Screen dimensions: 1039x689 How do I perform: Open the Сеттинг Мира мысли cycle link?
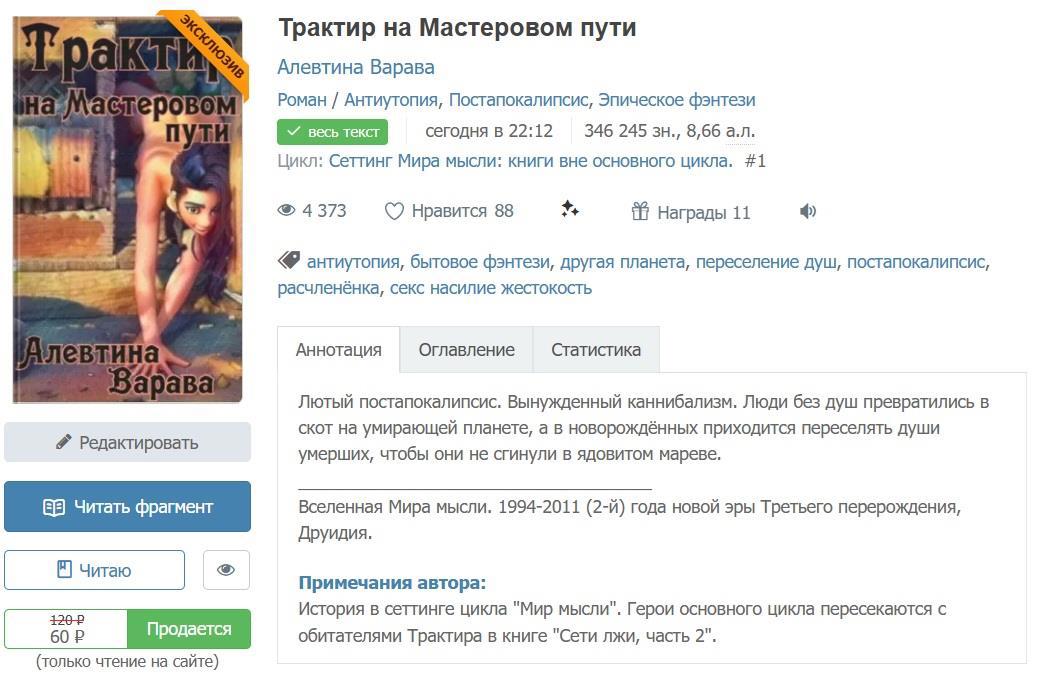(x=531, y=161)
